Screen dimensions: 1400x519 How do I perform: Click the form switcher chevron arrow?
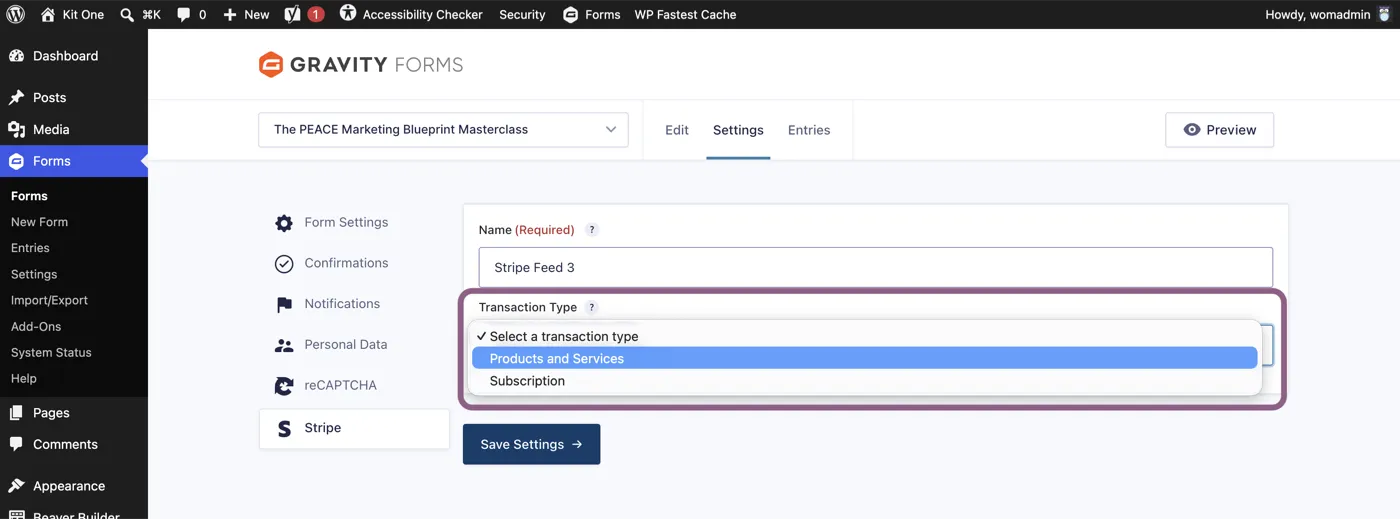611,130
